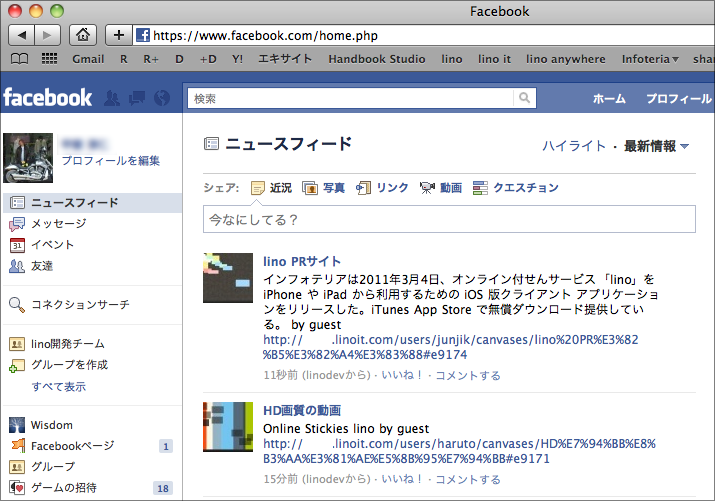Viewport: 715px width, 501px height.
Task: Select クエスチョン question share option
Action: [x=516, y=188]
